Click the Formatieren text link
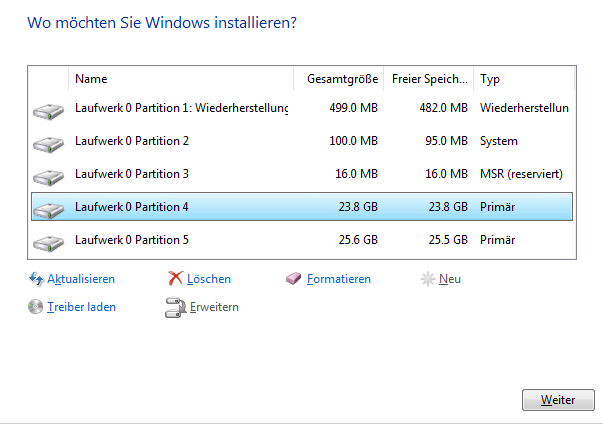The width and height of the screenshot is (603, 424). (339, 279)
